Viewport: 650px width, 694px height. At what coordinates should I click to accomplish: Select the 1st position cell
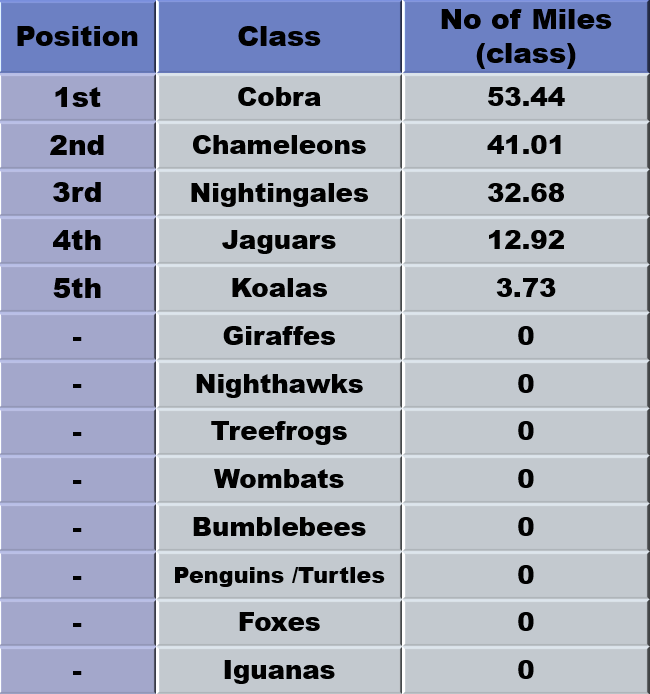pyautogui.click(x=77, y=97)
